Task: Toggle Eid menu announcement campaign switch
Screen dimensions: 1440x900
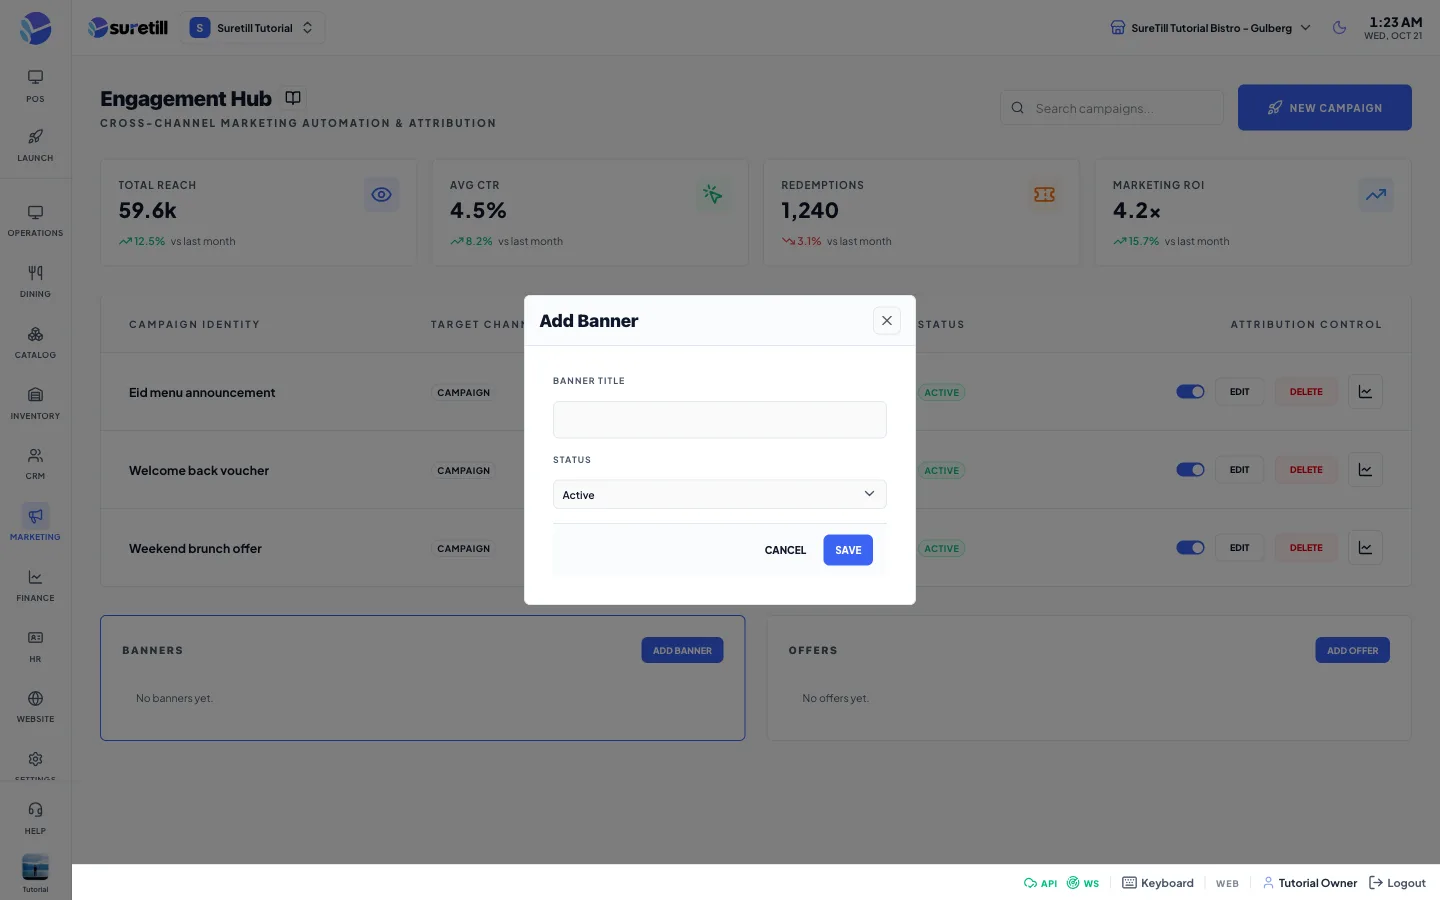Action: (x=1190, y=392)
